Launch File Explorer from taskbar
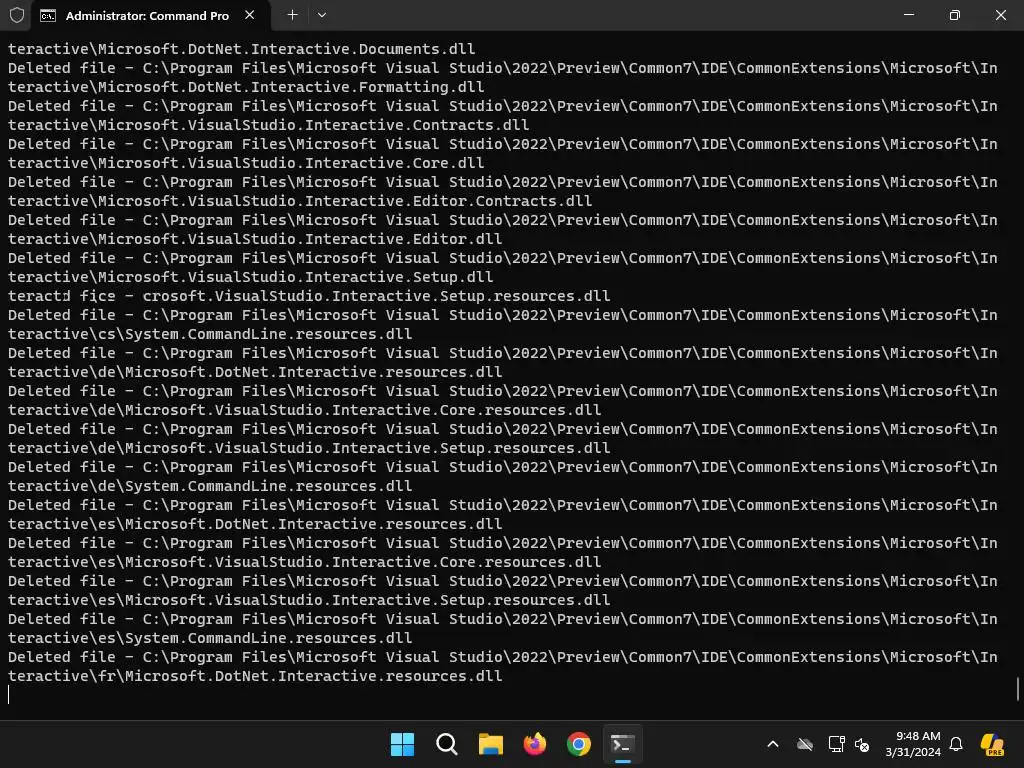This screenshot has height=768, width=1024. click(491, 744)
